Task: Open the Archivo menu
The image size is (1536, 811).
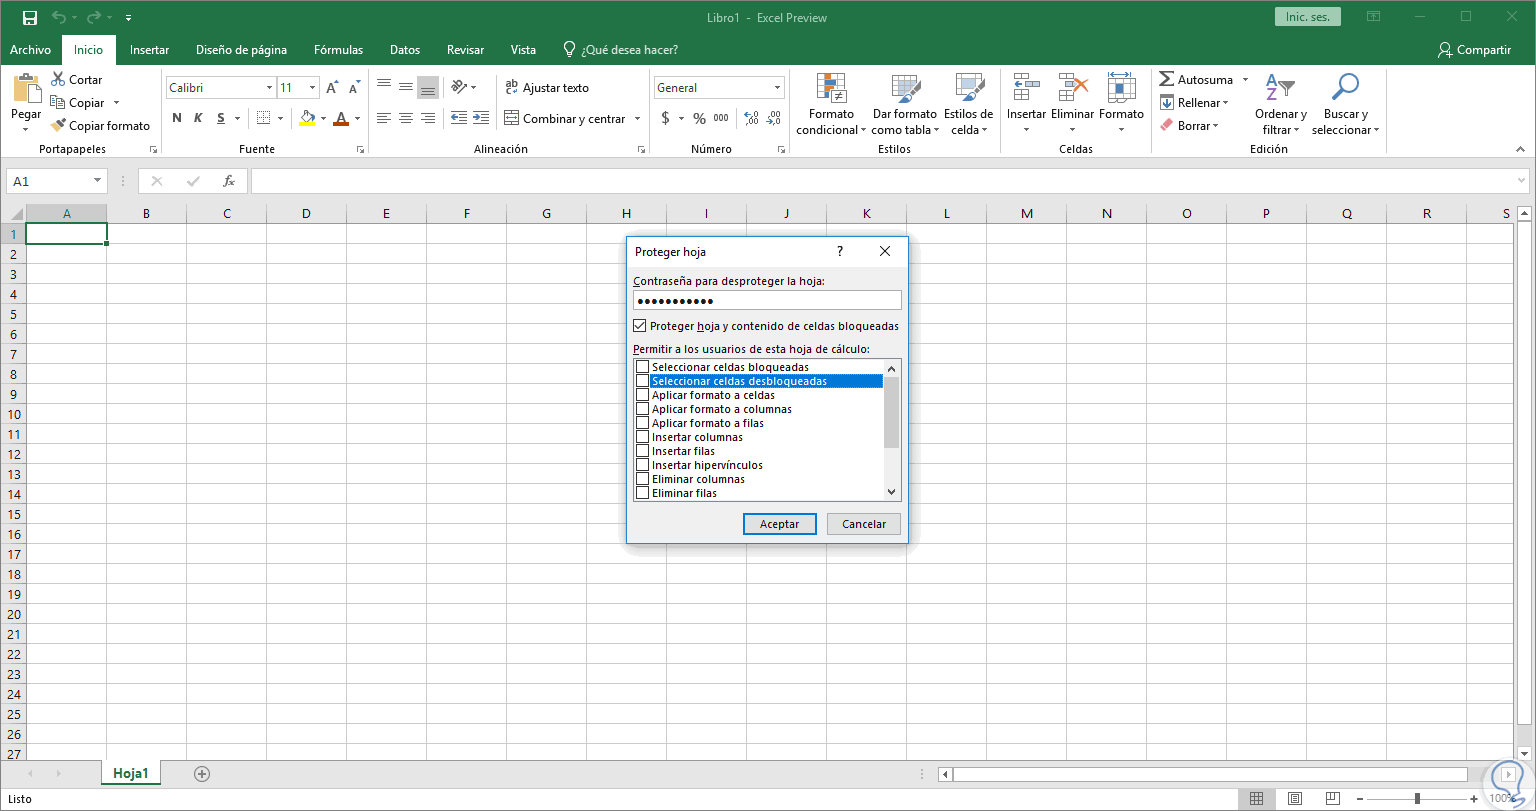Action: pyautogui.click(x=30, y=50)
